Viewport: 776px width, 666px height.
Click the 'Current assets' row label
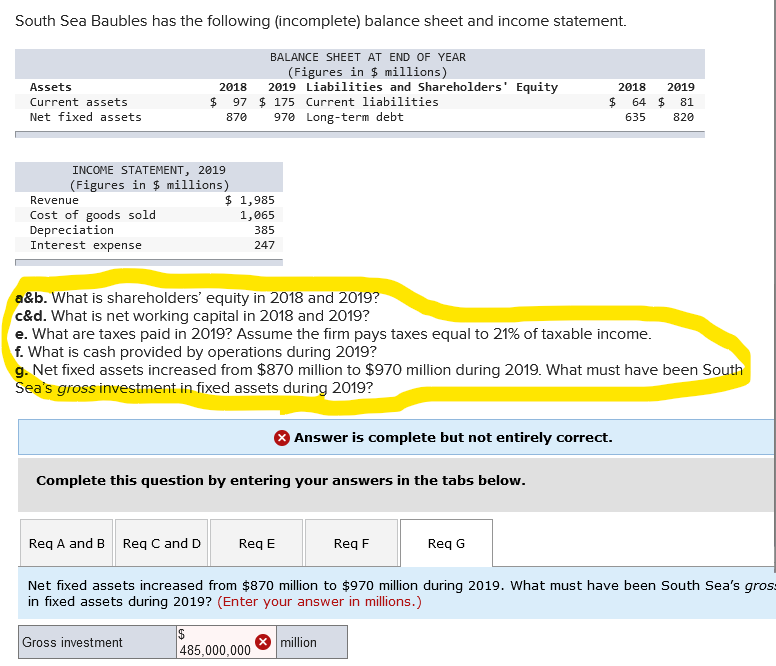pos(78,102)
